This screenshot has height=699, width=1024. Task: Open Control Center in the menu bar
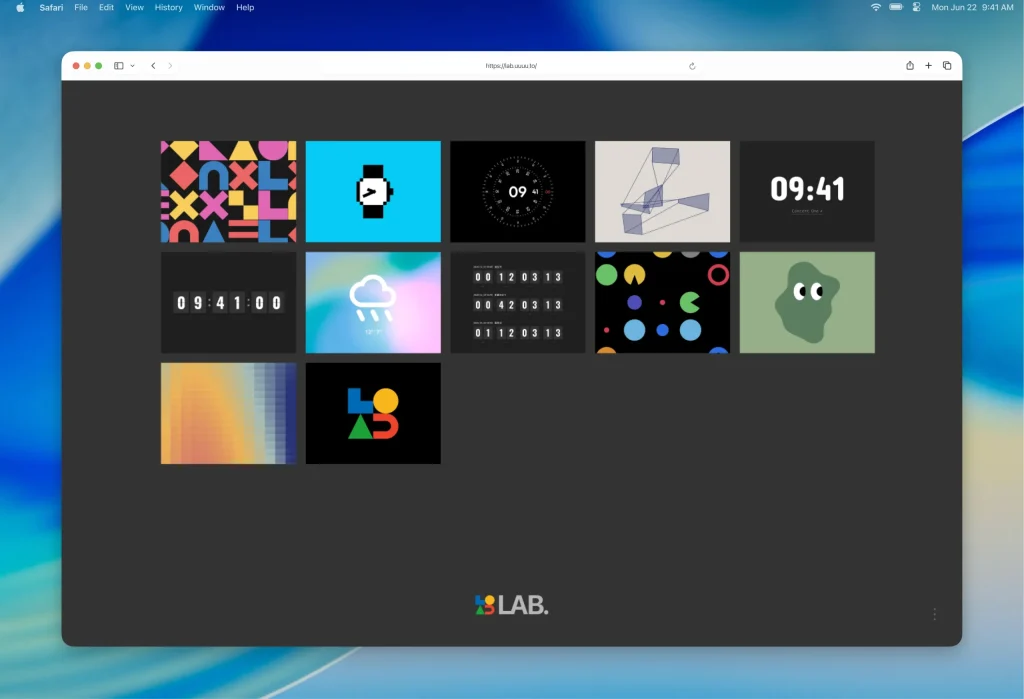915,7
